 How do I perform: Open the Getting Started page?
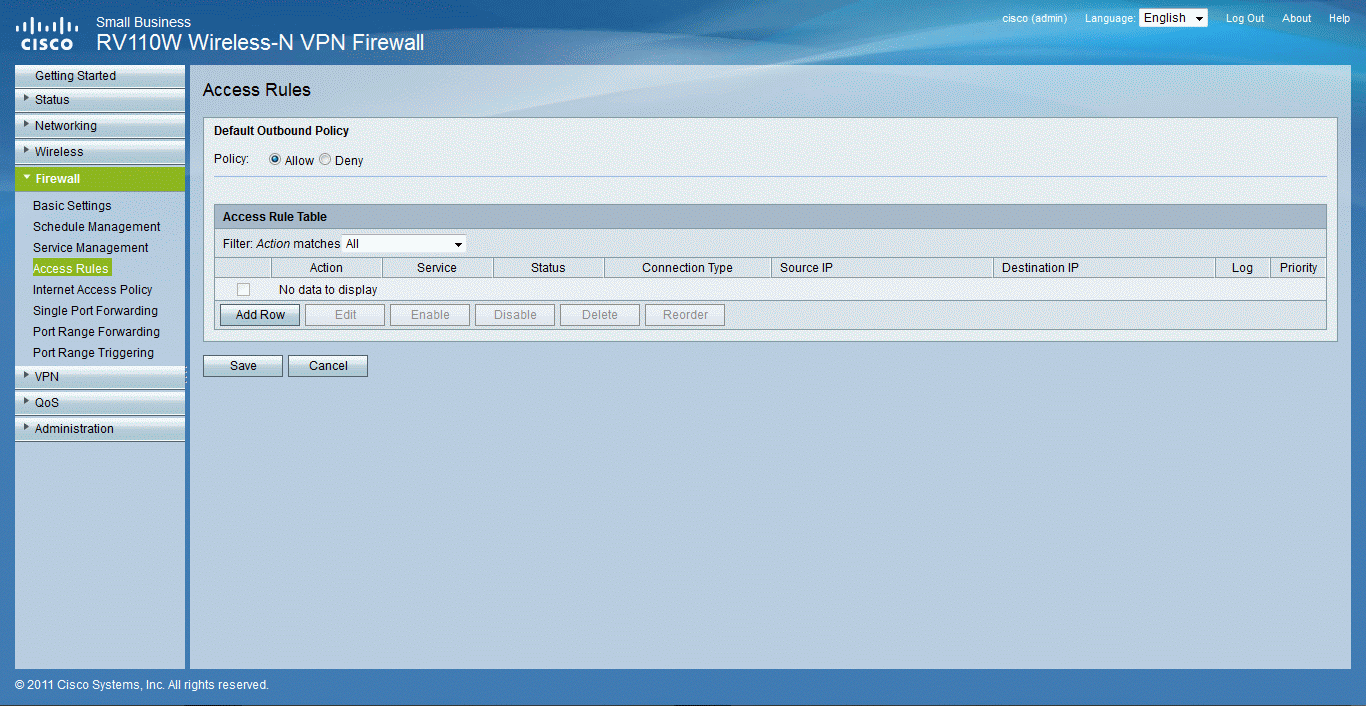click(100, 76)
